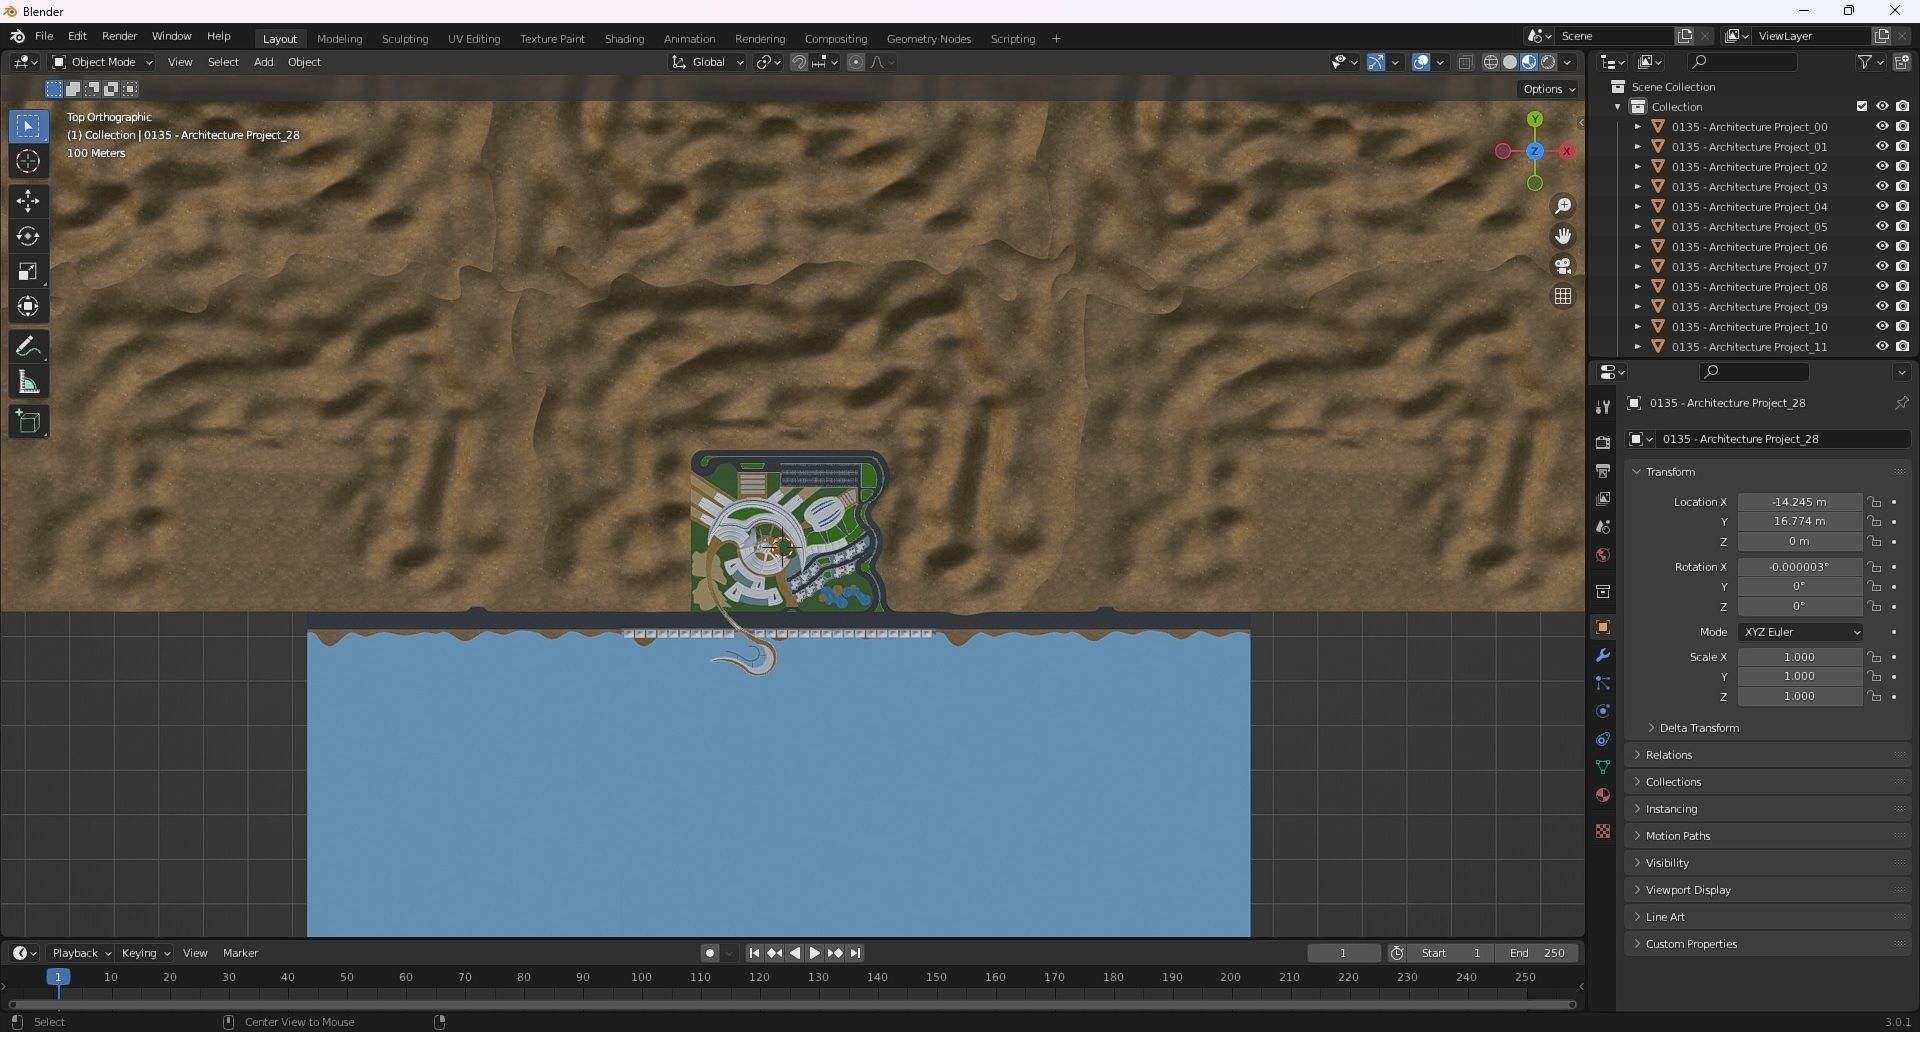Switch to the Shading workspace tab

click(624, 39)
